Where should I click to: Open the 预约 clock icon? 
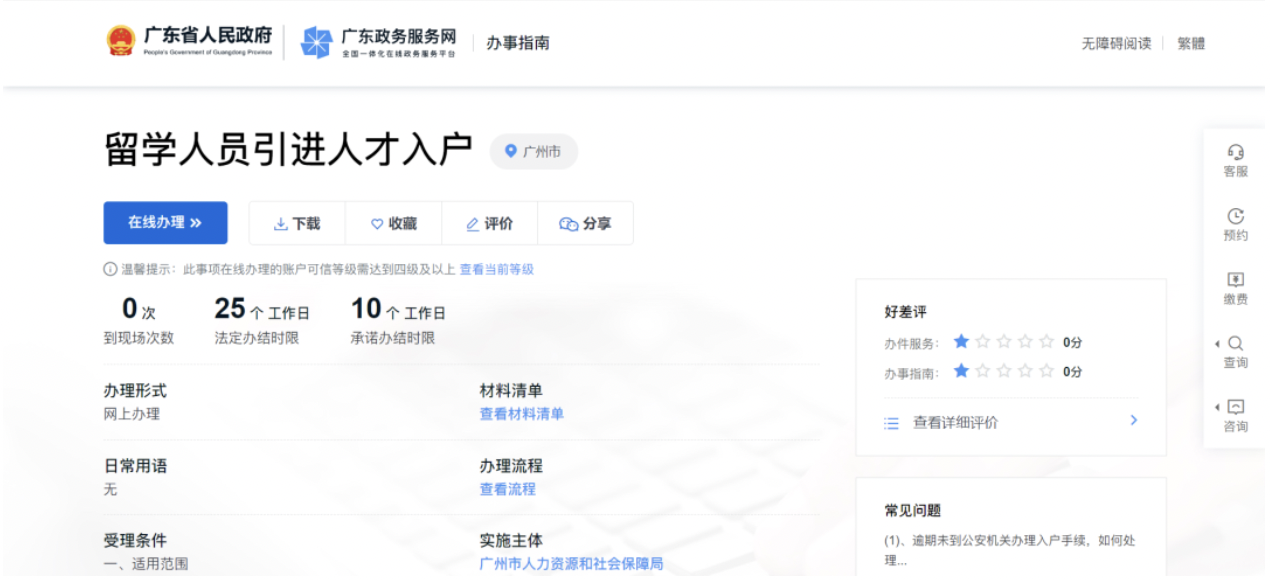(x=1235, y=216)
